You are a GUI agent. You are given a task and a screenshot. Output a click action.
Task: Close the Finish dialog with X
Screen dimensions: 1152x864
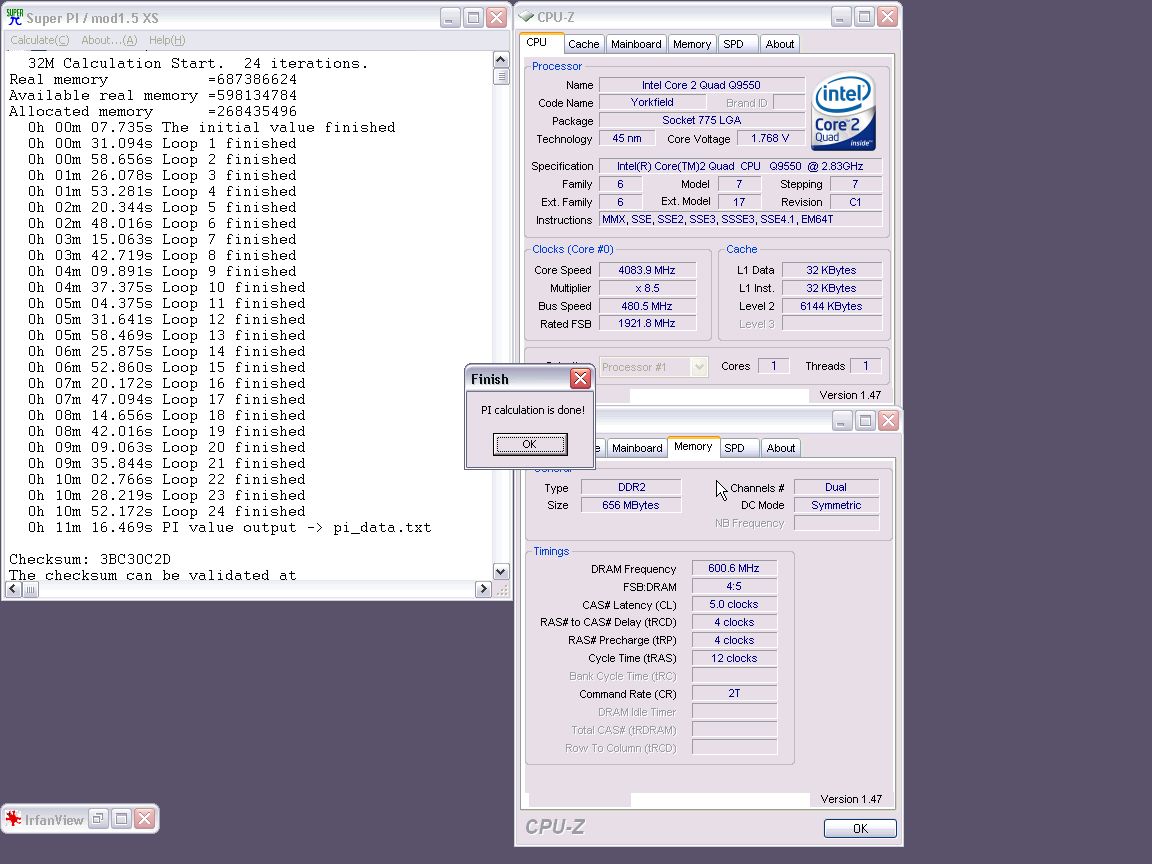(580, 378)
